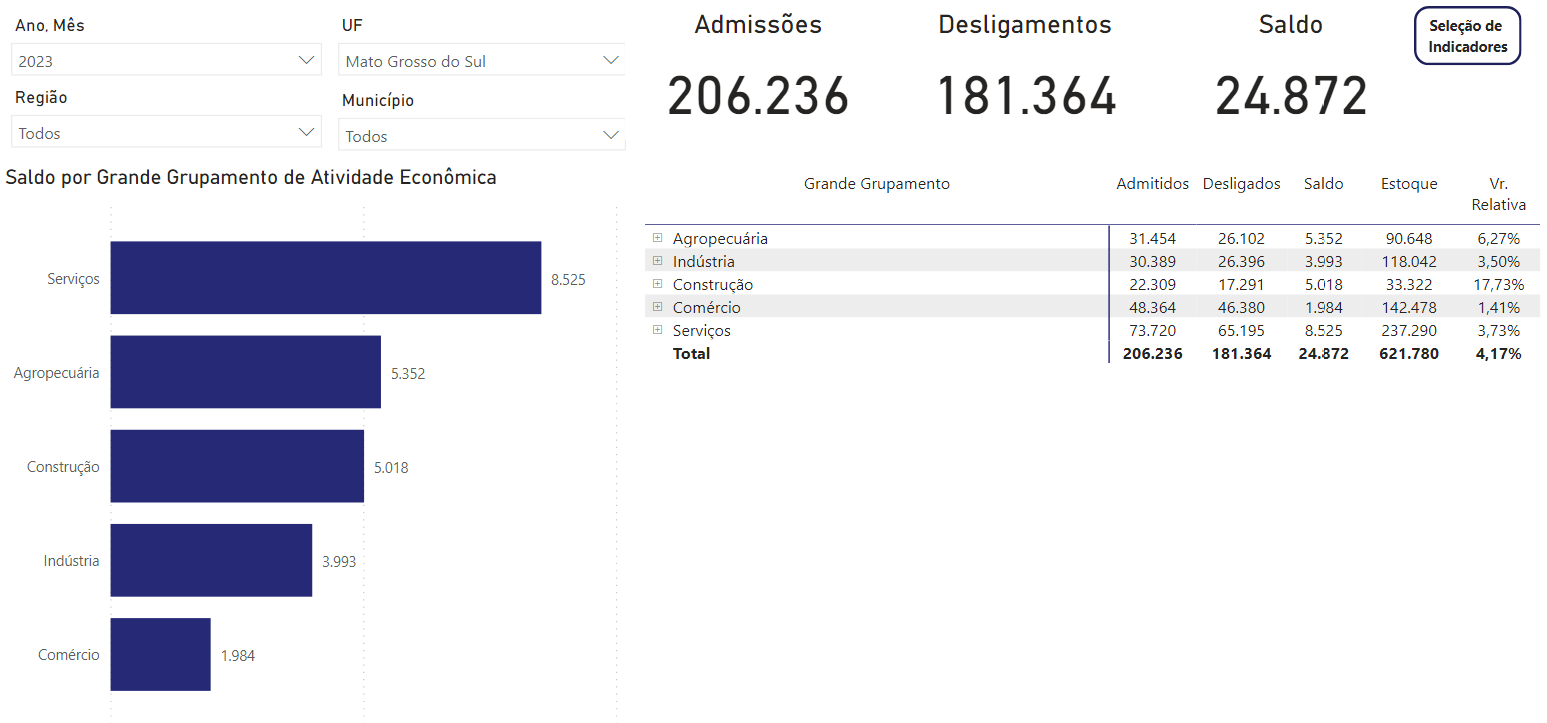Expand the Serviços row plus icon
Image resolution: width=1547 pixels, height=723 pixels.
click(657, 330)
